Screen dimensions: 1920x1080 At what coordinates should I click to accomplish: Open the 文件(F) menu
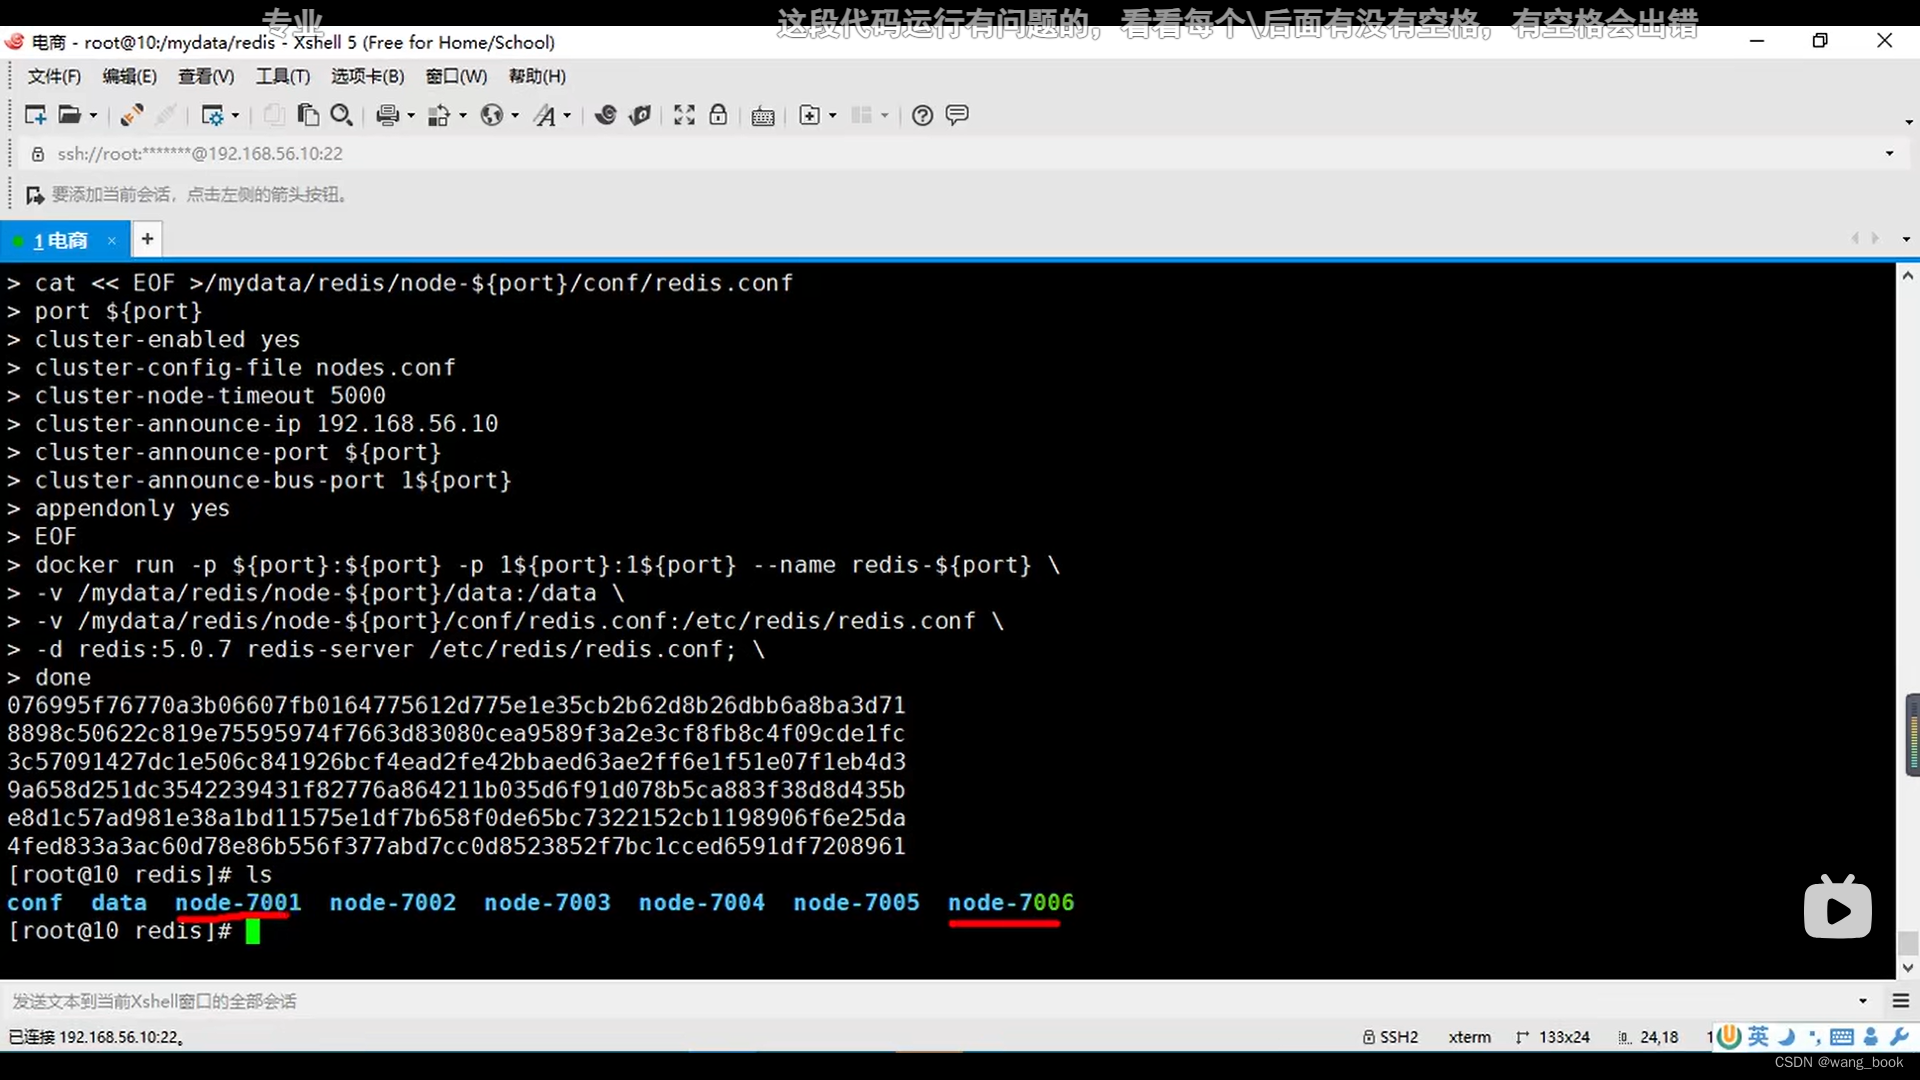click(x=54, y=77)
